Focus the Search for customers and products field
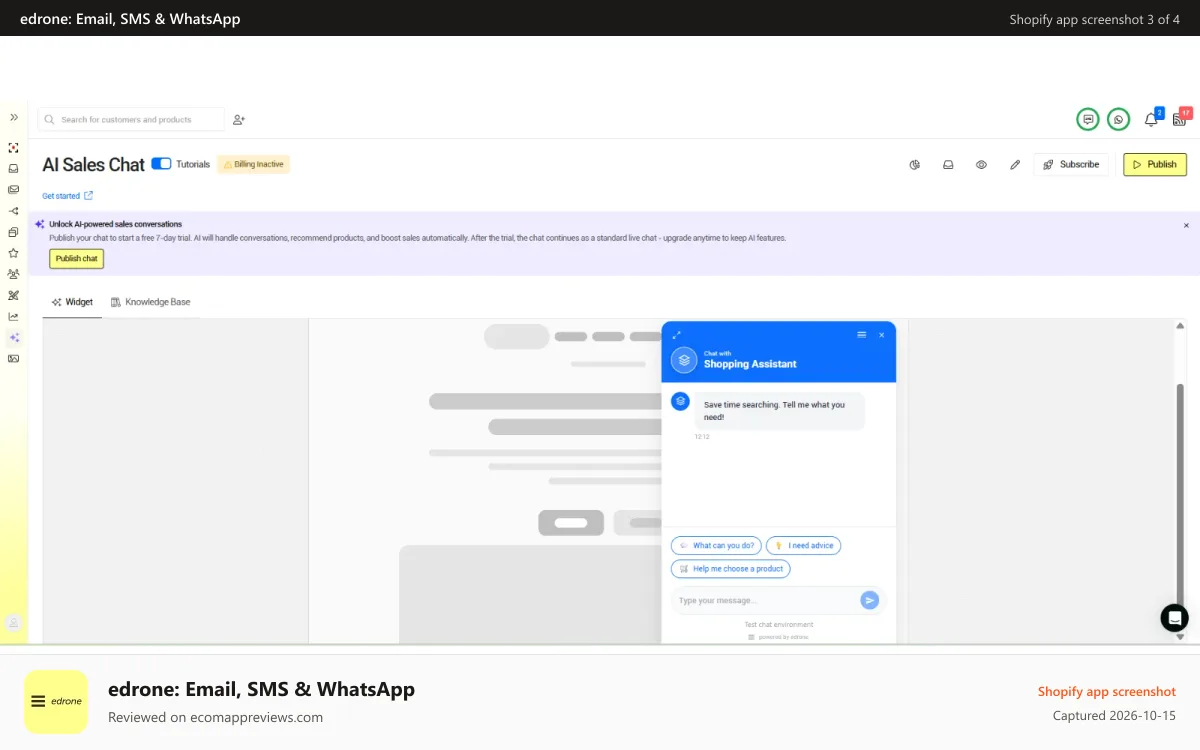 click(131, 119)
